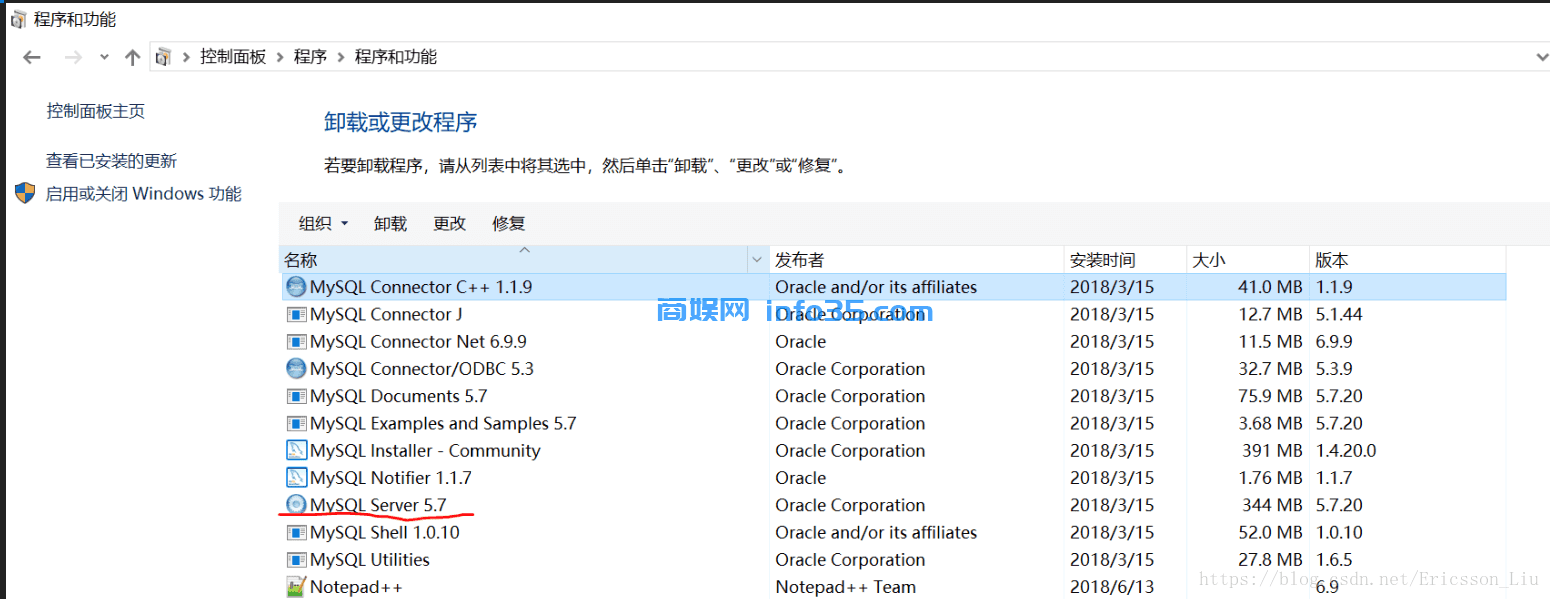Click the 卸载 button in the toolbar
1550x599 pixels.
pos(390,223)
